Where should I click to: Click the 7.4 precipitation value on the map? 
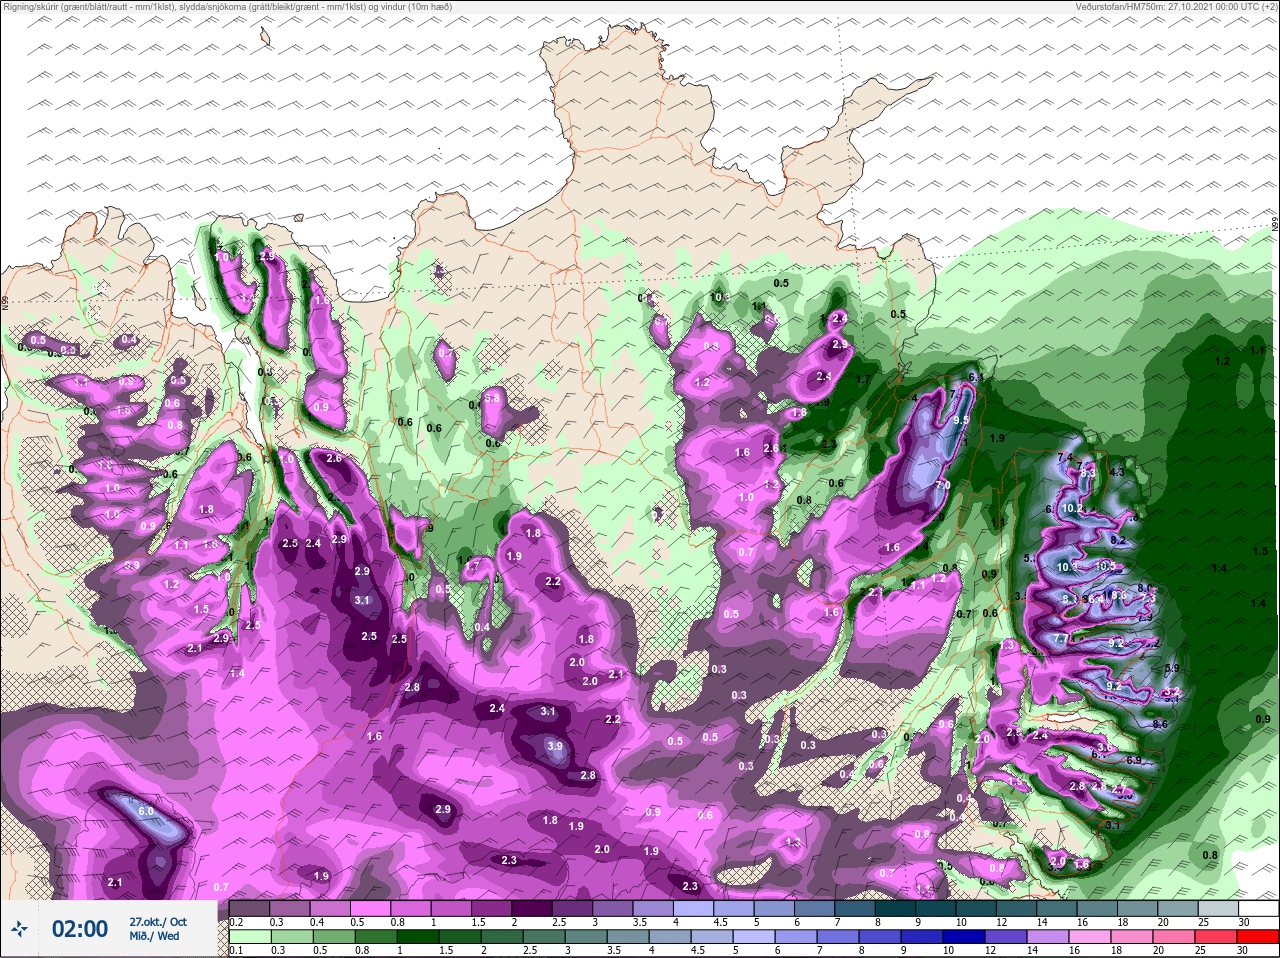[1065, 458]
